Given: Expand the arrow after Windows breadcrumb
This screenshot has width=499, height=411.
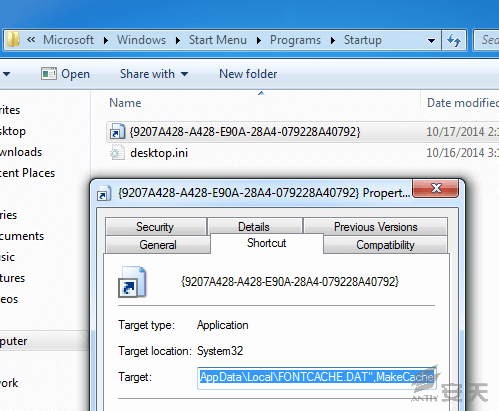Looking at the screenshot, I should 178,41.
